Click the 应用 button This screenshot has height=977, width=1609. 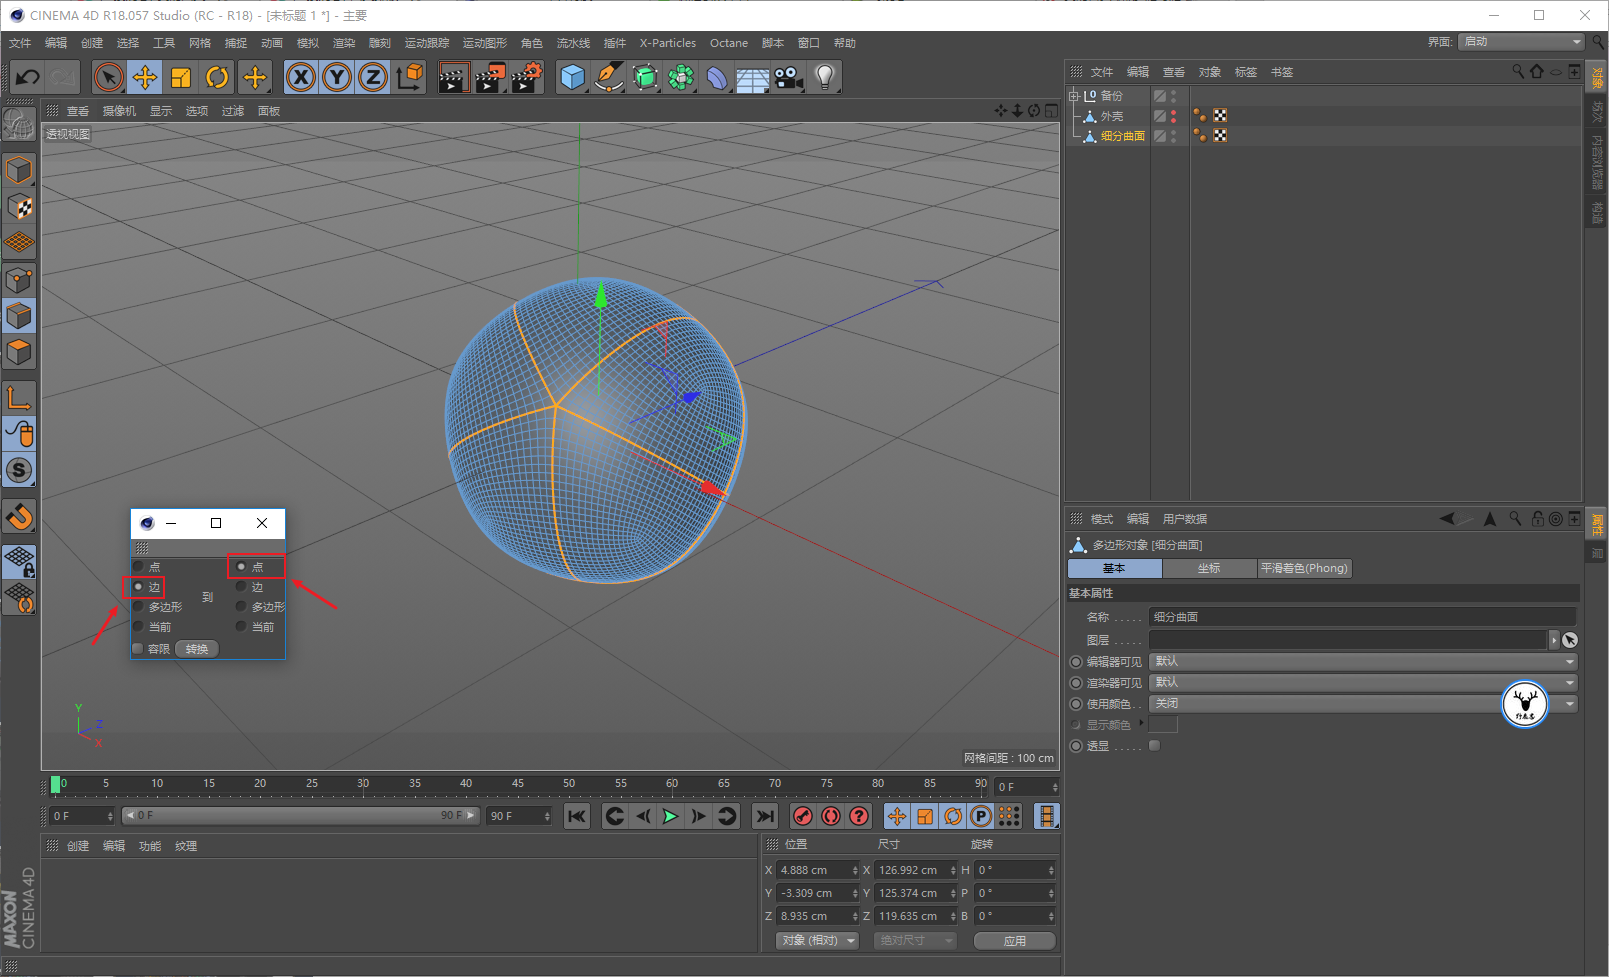point(1015,941)
